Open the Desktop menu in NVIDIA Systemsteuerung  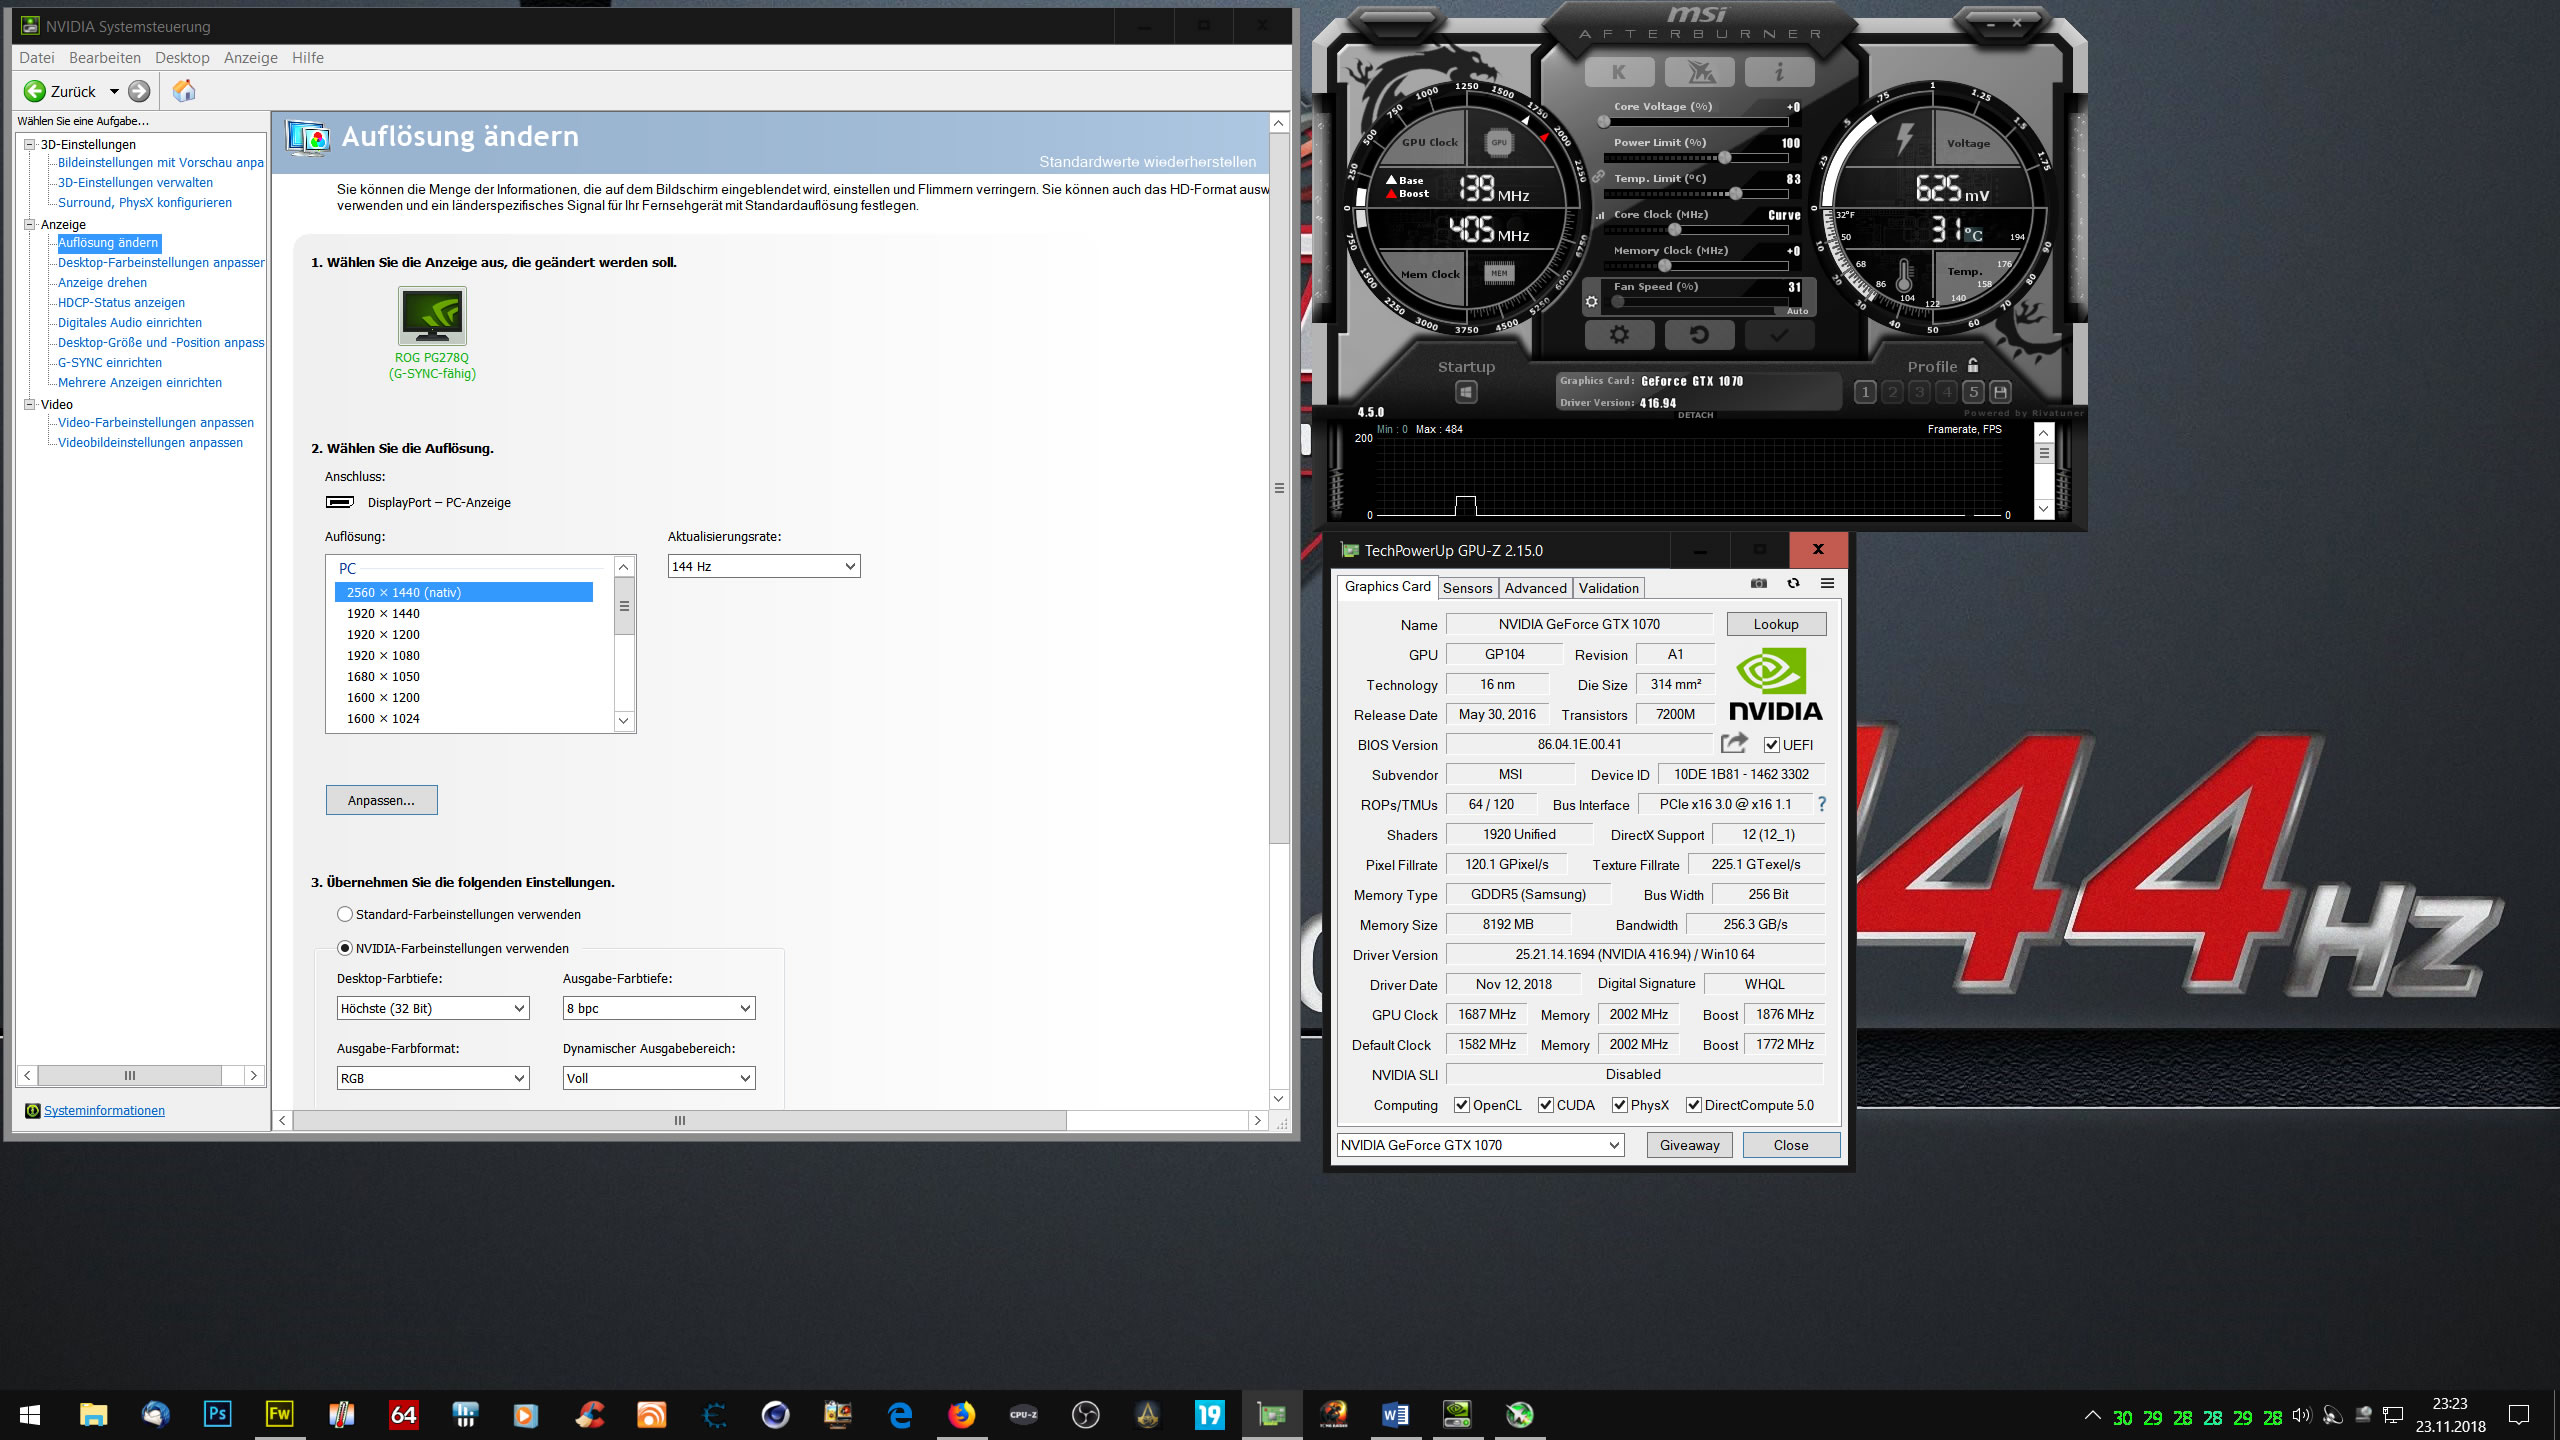tap(182, 58)
